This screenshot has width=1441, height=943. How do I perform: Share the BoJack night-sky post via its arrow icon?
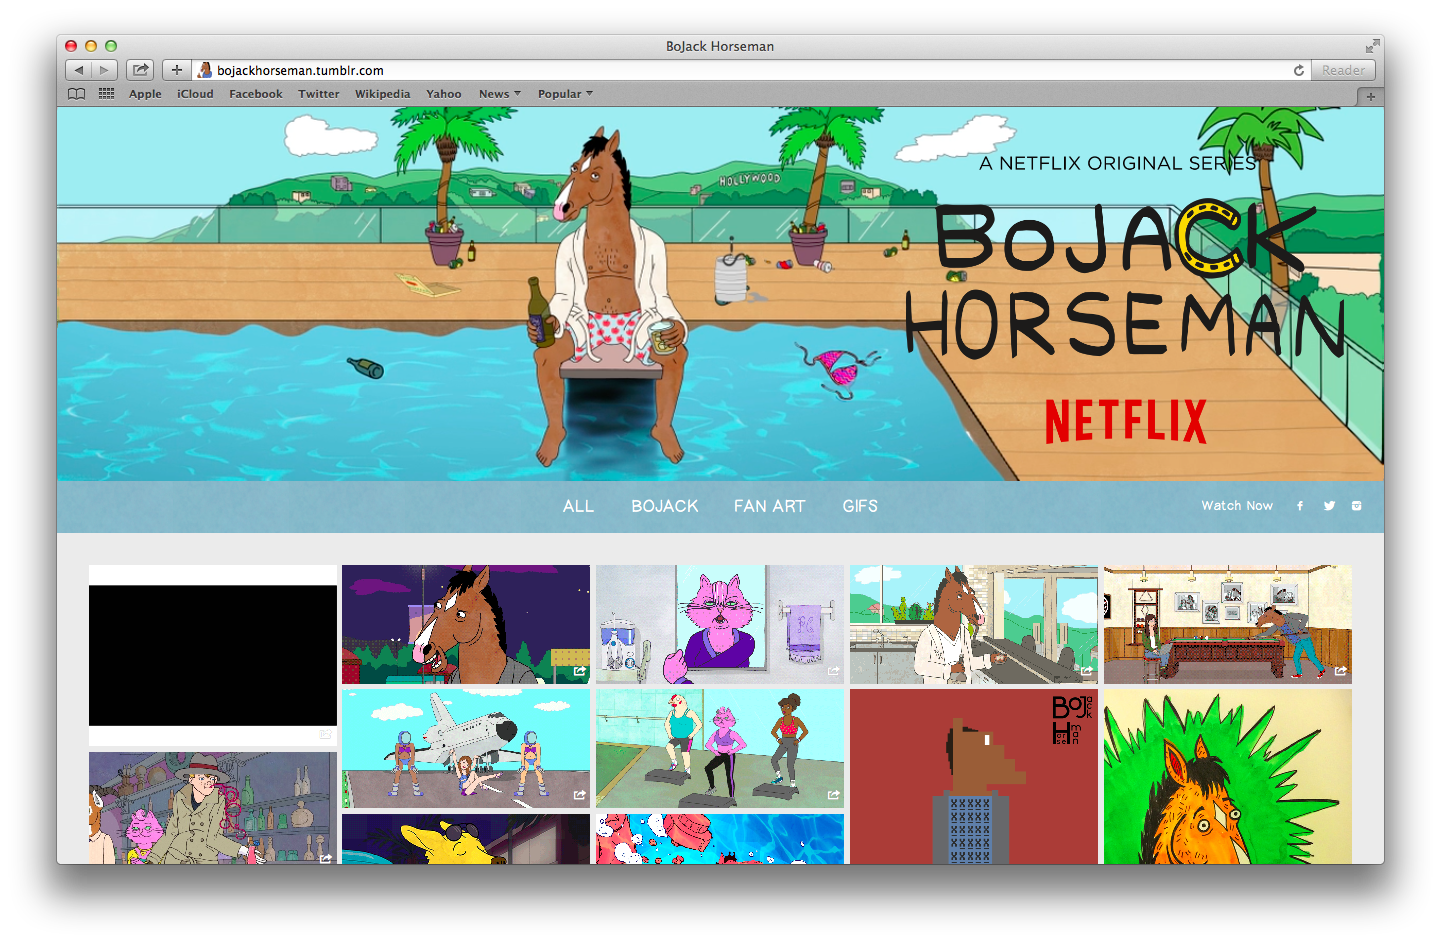click(579, 671)
